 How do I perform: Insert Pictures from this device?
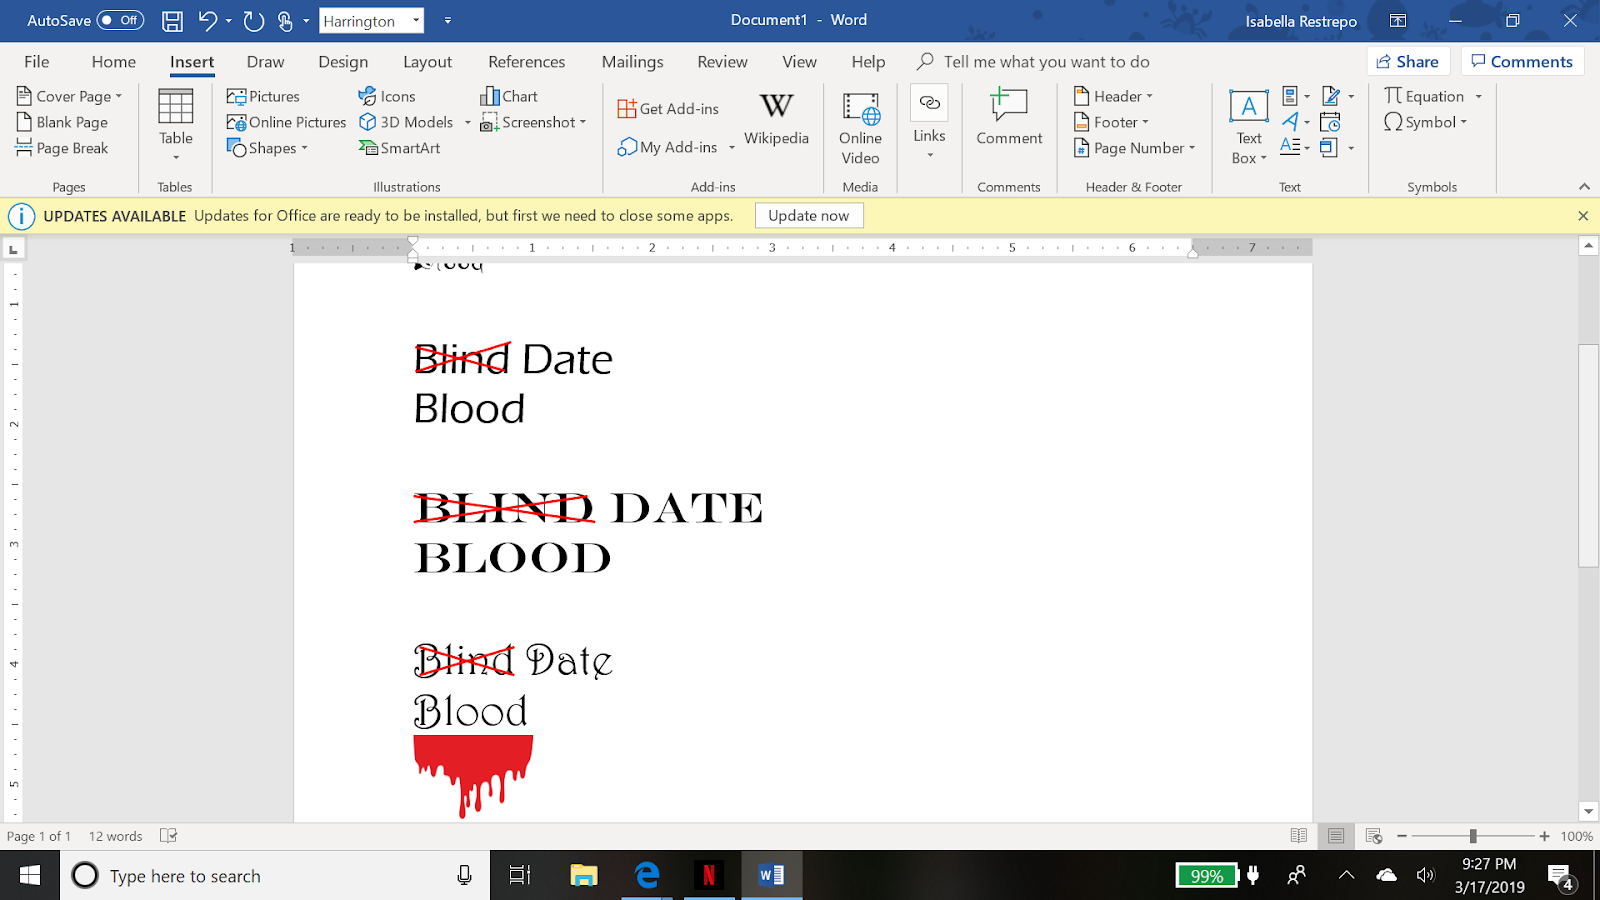263,96
